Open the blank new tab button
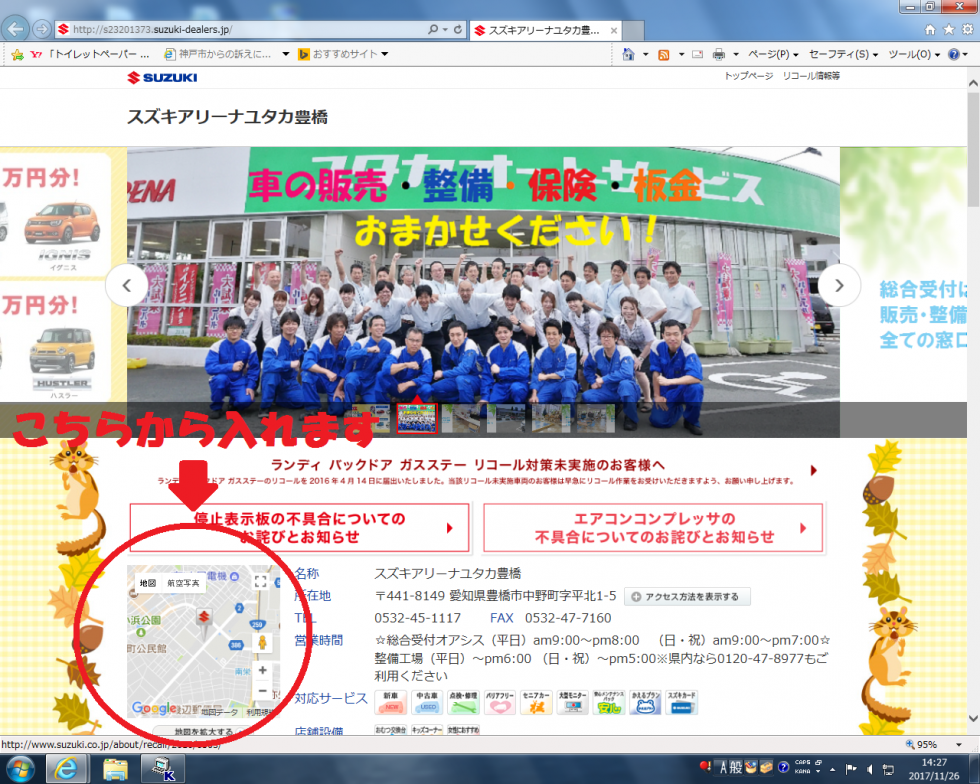The image size is (980, 784). tap(633, 30)
